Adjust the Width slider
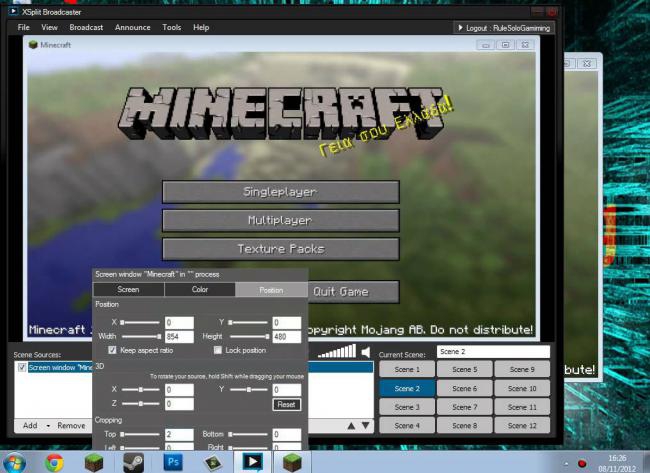The height and width of the screenshot is (473, 650). [x=141, y=336]
